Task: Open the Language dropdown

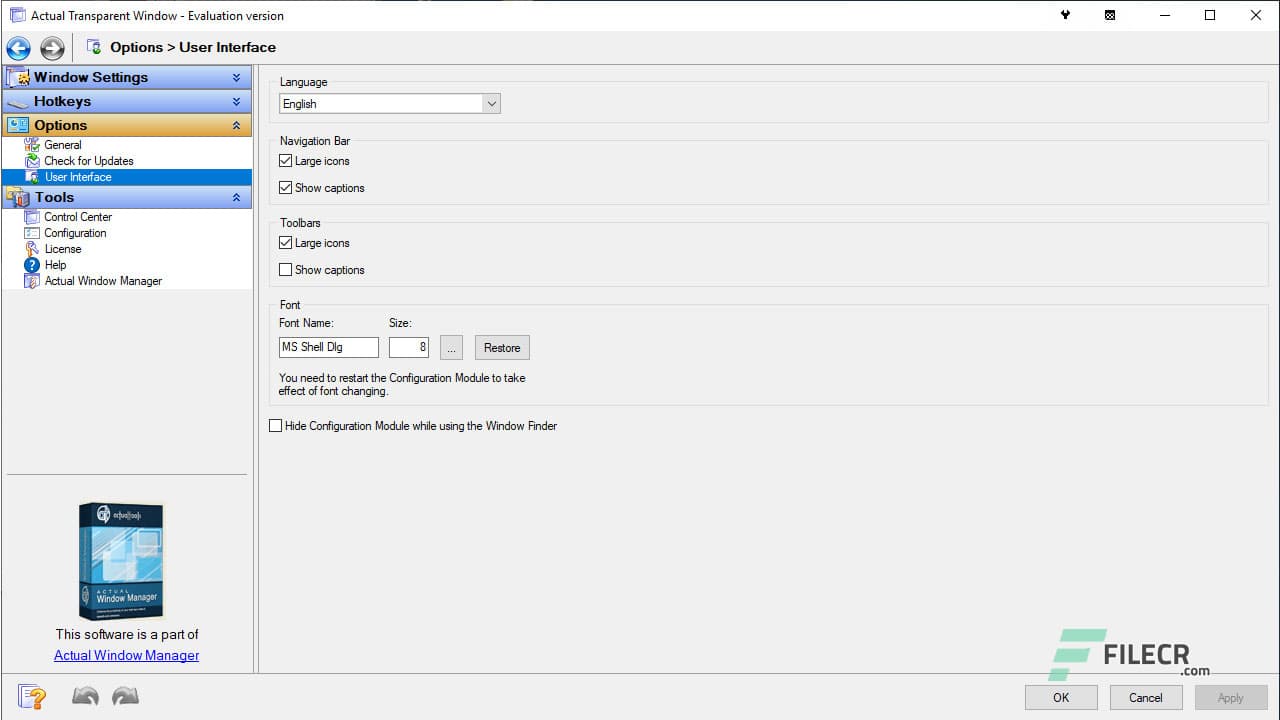Action: click(x=491, y=103)
